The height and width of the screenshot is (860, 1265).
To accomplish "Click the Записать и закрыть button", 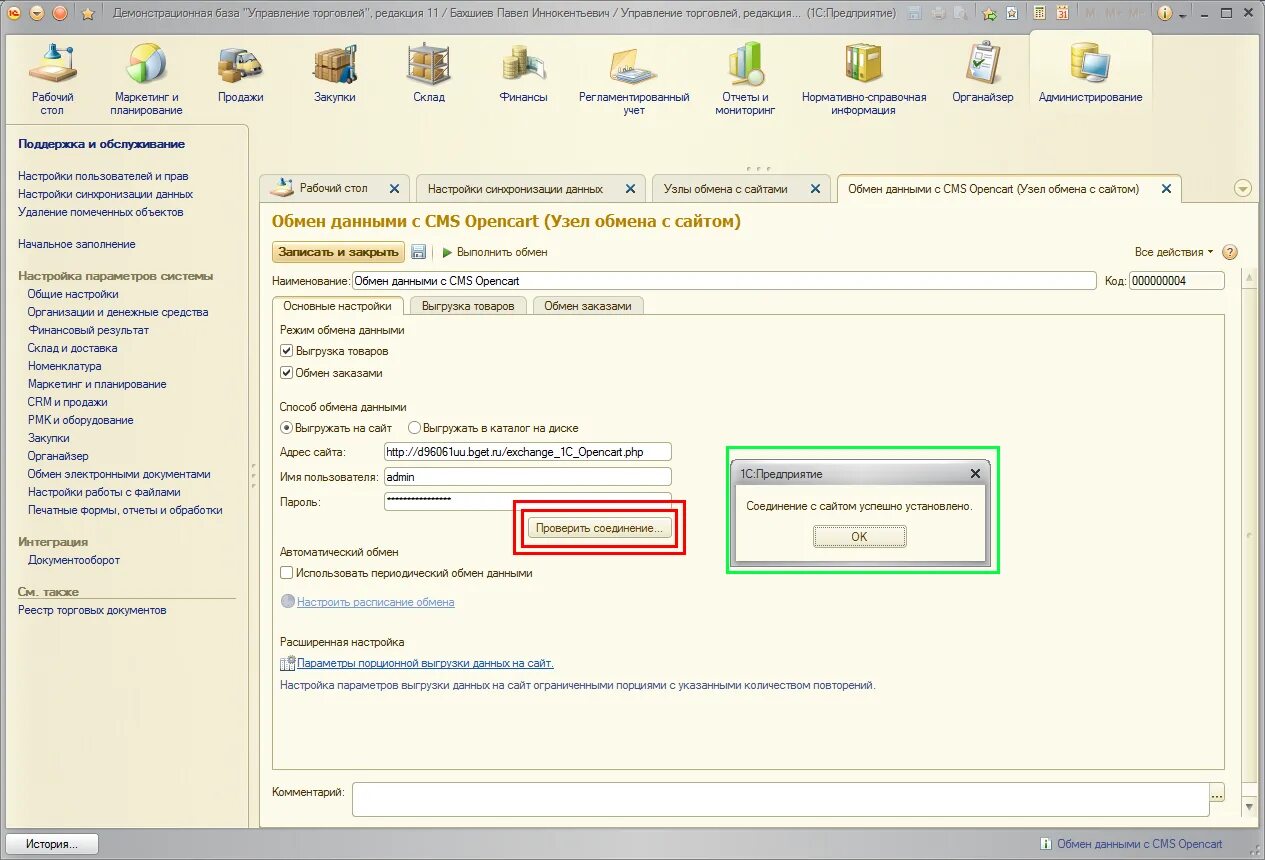I will [x=338, y=252].
